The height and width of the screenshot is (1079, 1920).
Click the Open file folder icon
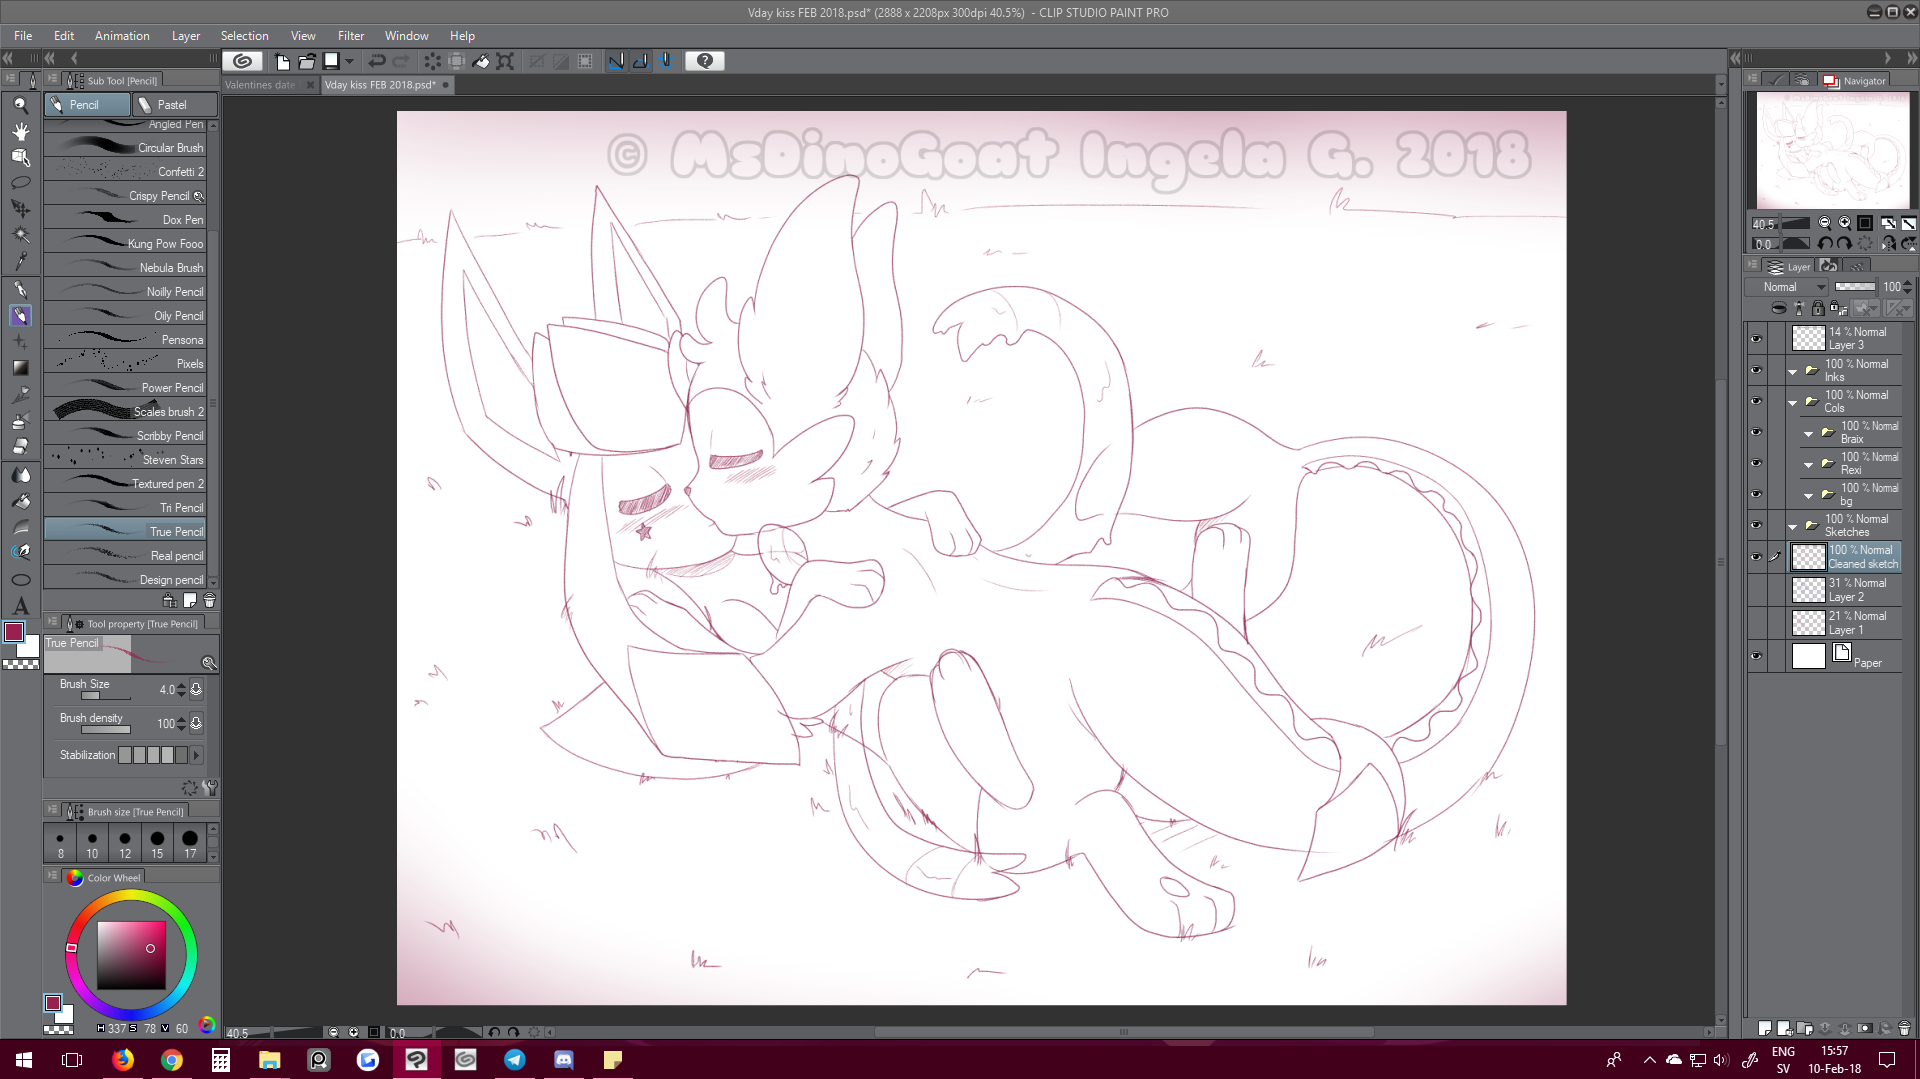pyautogui.click(x=307, y=61)
